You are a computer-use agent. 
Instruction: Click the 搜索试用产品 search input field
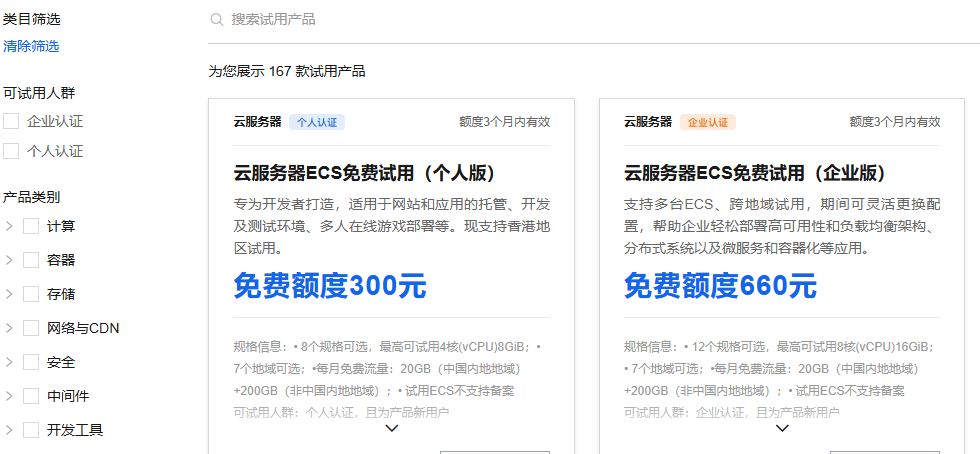point(500,19)
